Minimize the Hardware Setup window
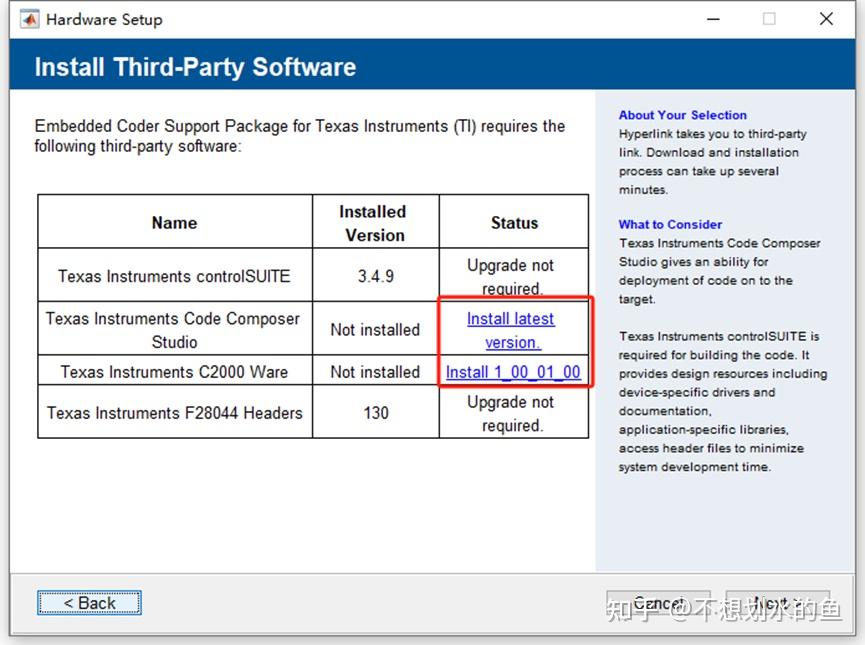Viewport: 865px width, 645px height. click(713, 19)
